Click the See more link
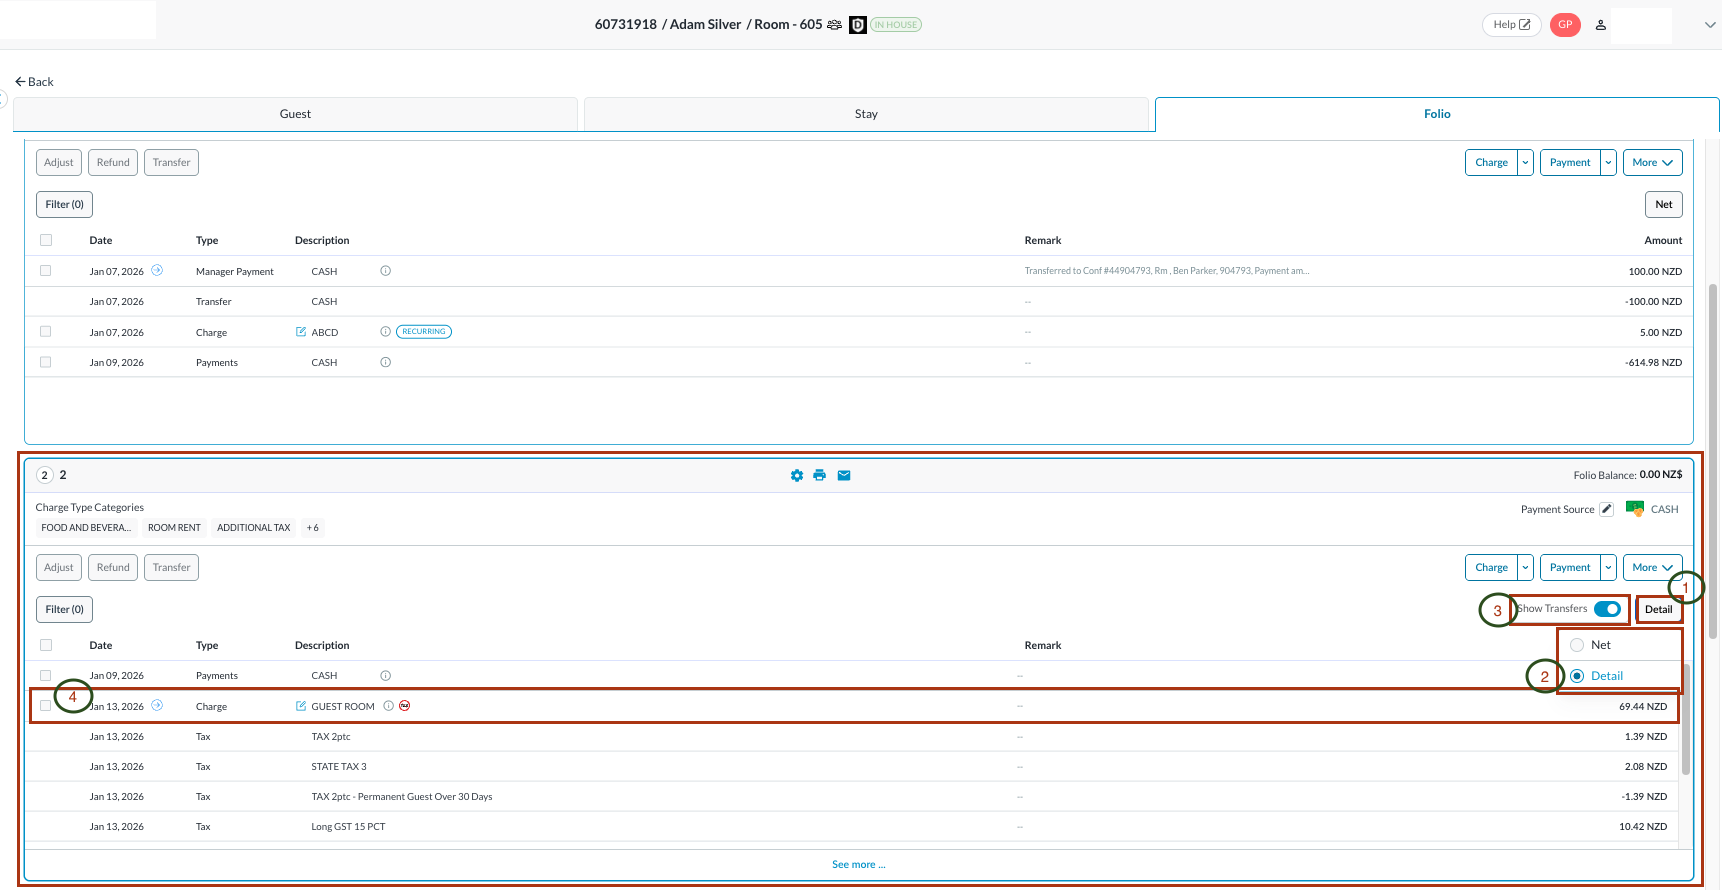Screen dimensions: 1722x890 (858, 865)
